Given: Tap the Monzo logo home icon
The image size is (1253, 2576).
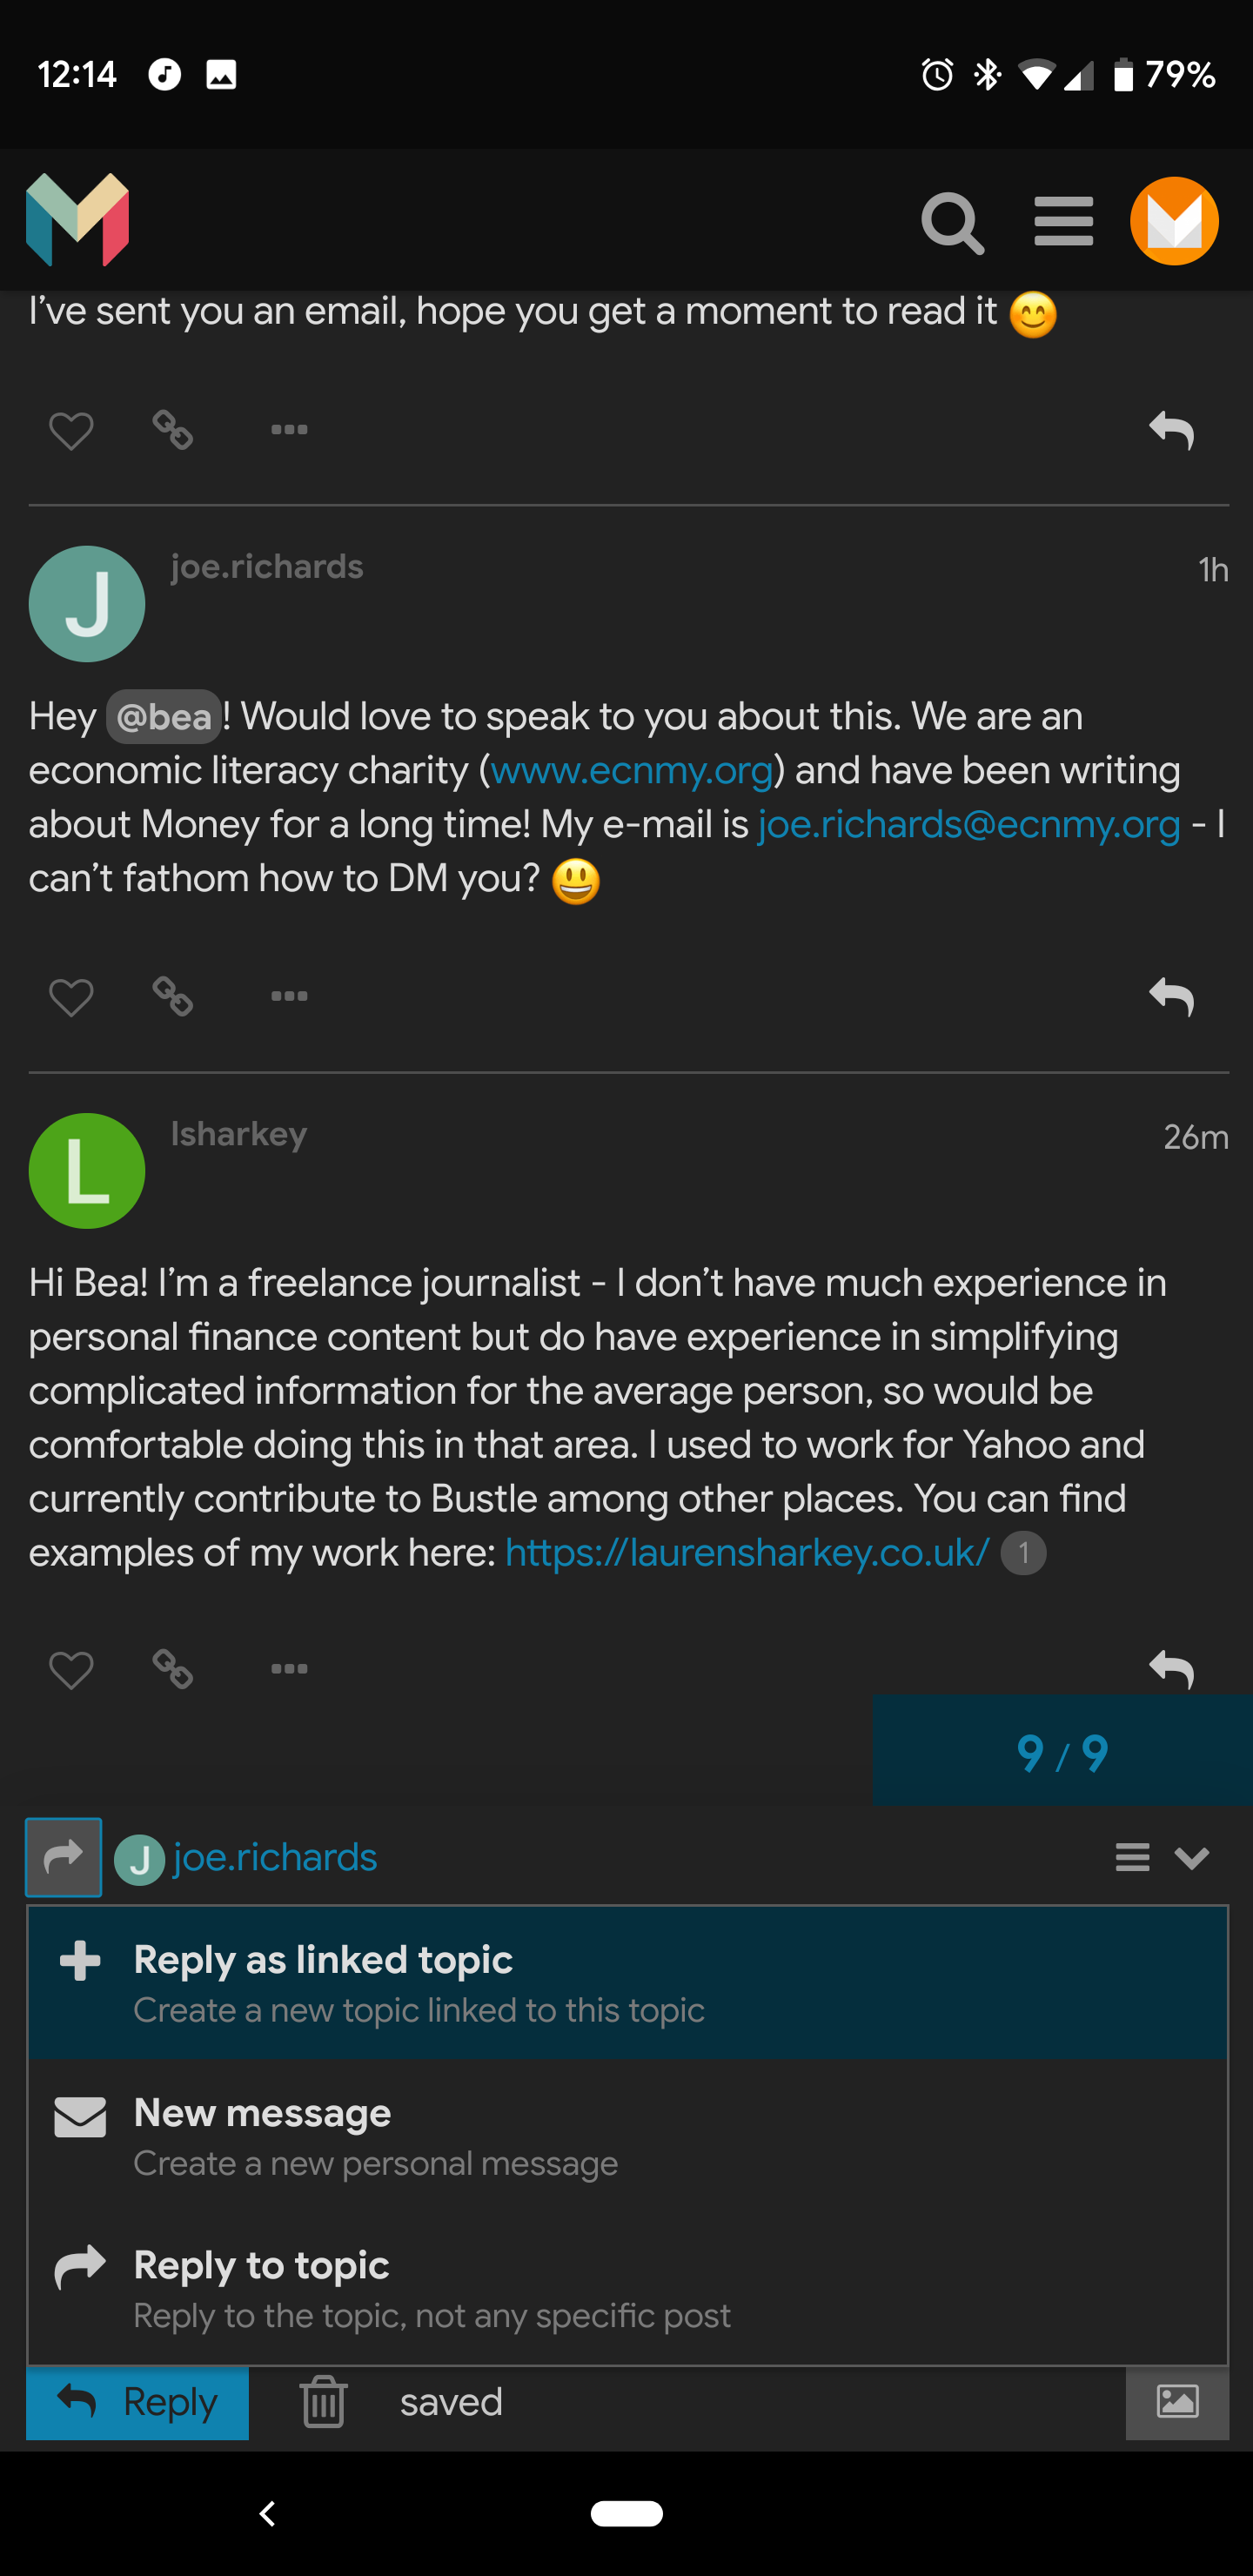Looking at the screenshot, I should point(78,220).
